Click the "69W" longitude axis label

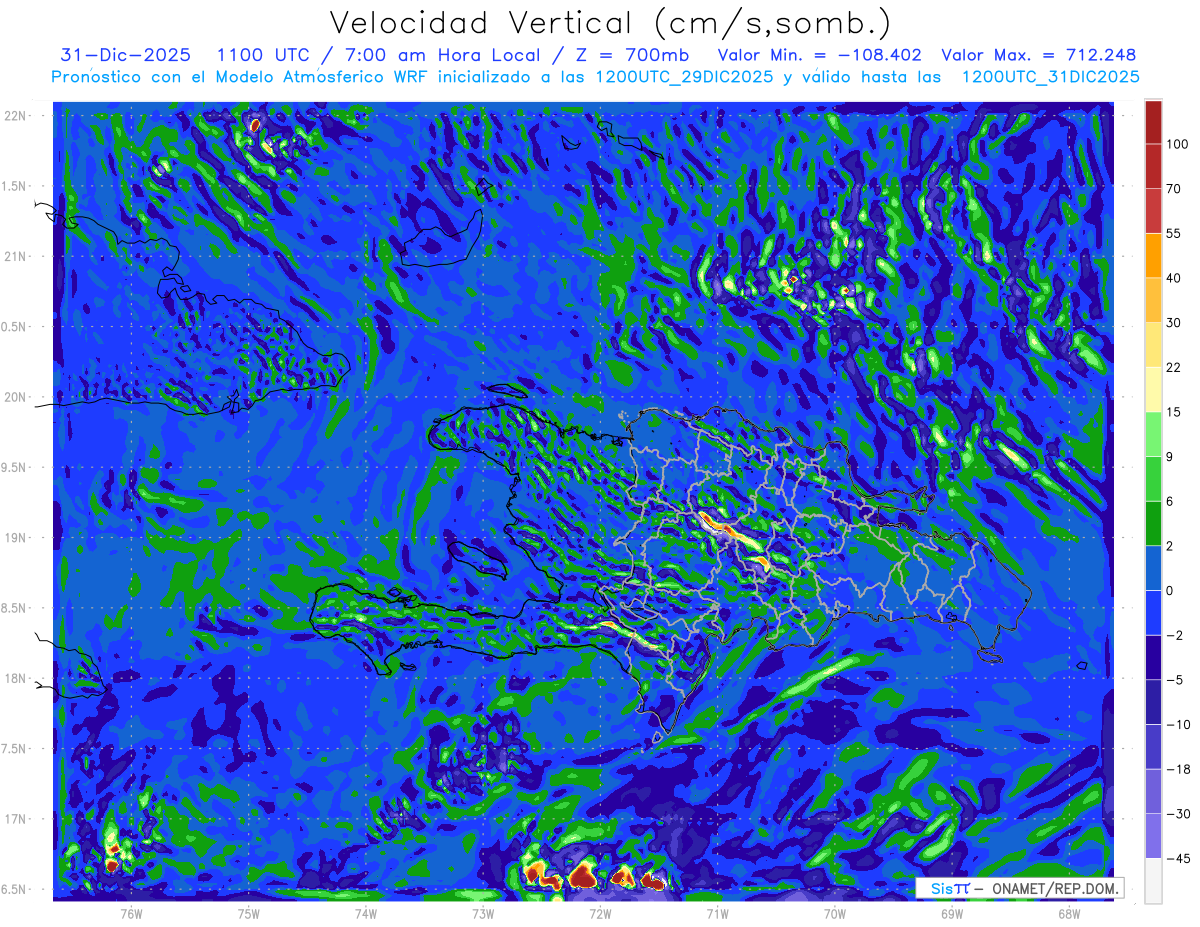[x=952, y=914]
